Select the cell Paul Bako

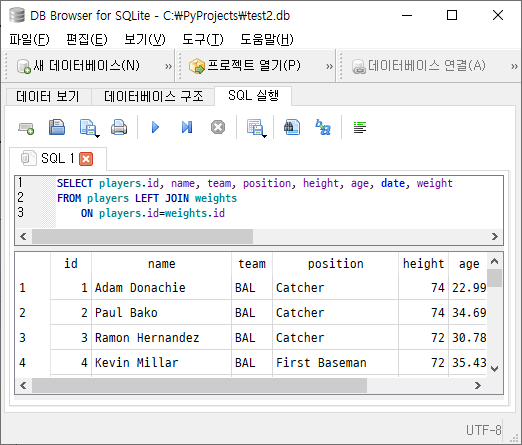click(161, 313)
